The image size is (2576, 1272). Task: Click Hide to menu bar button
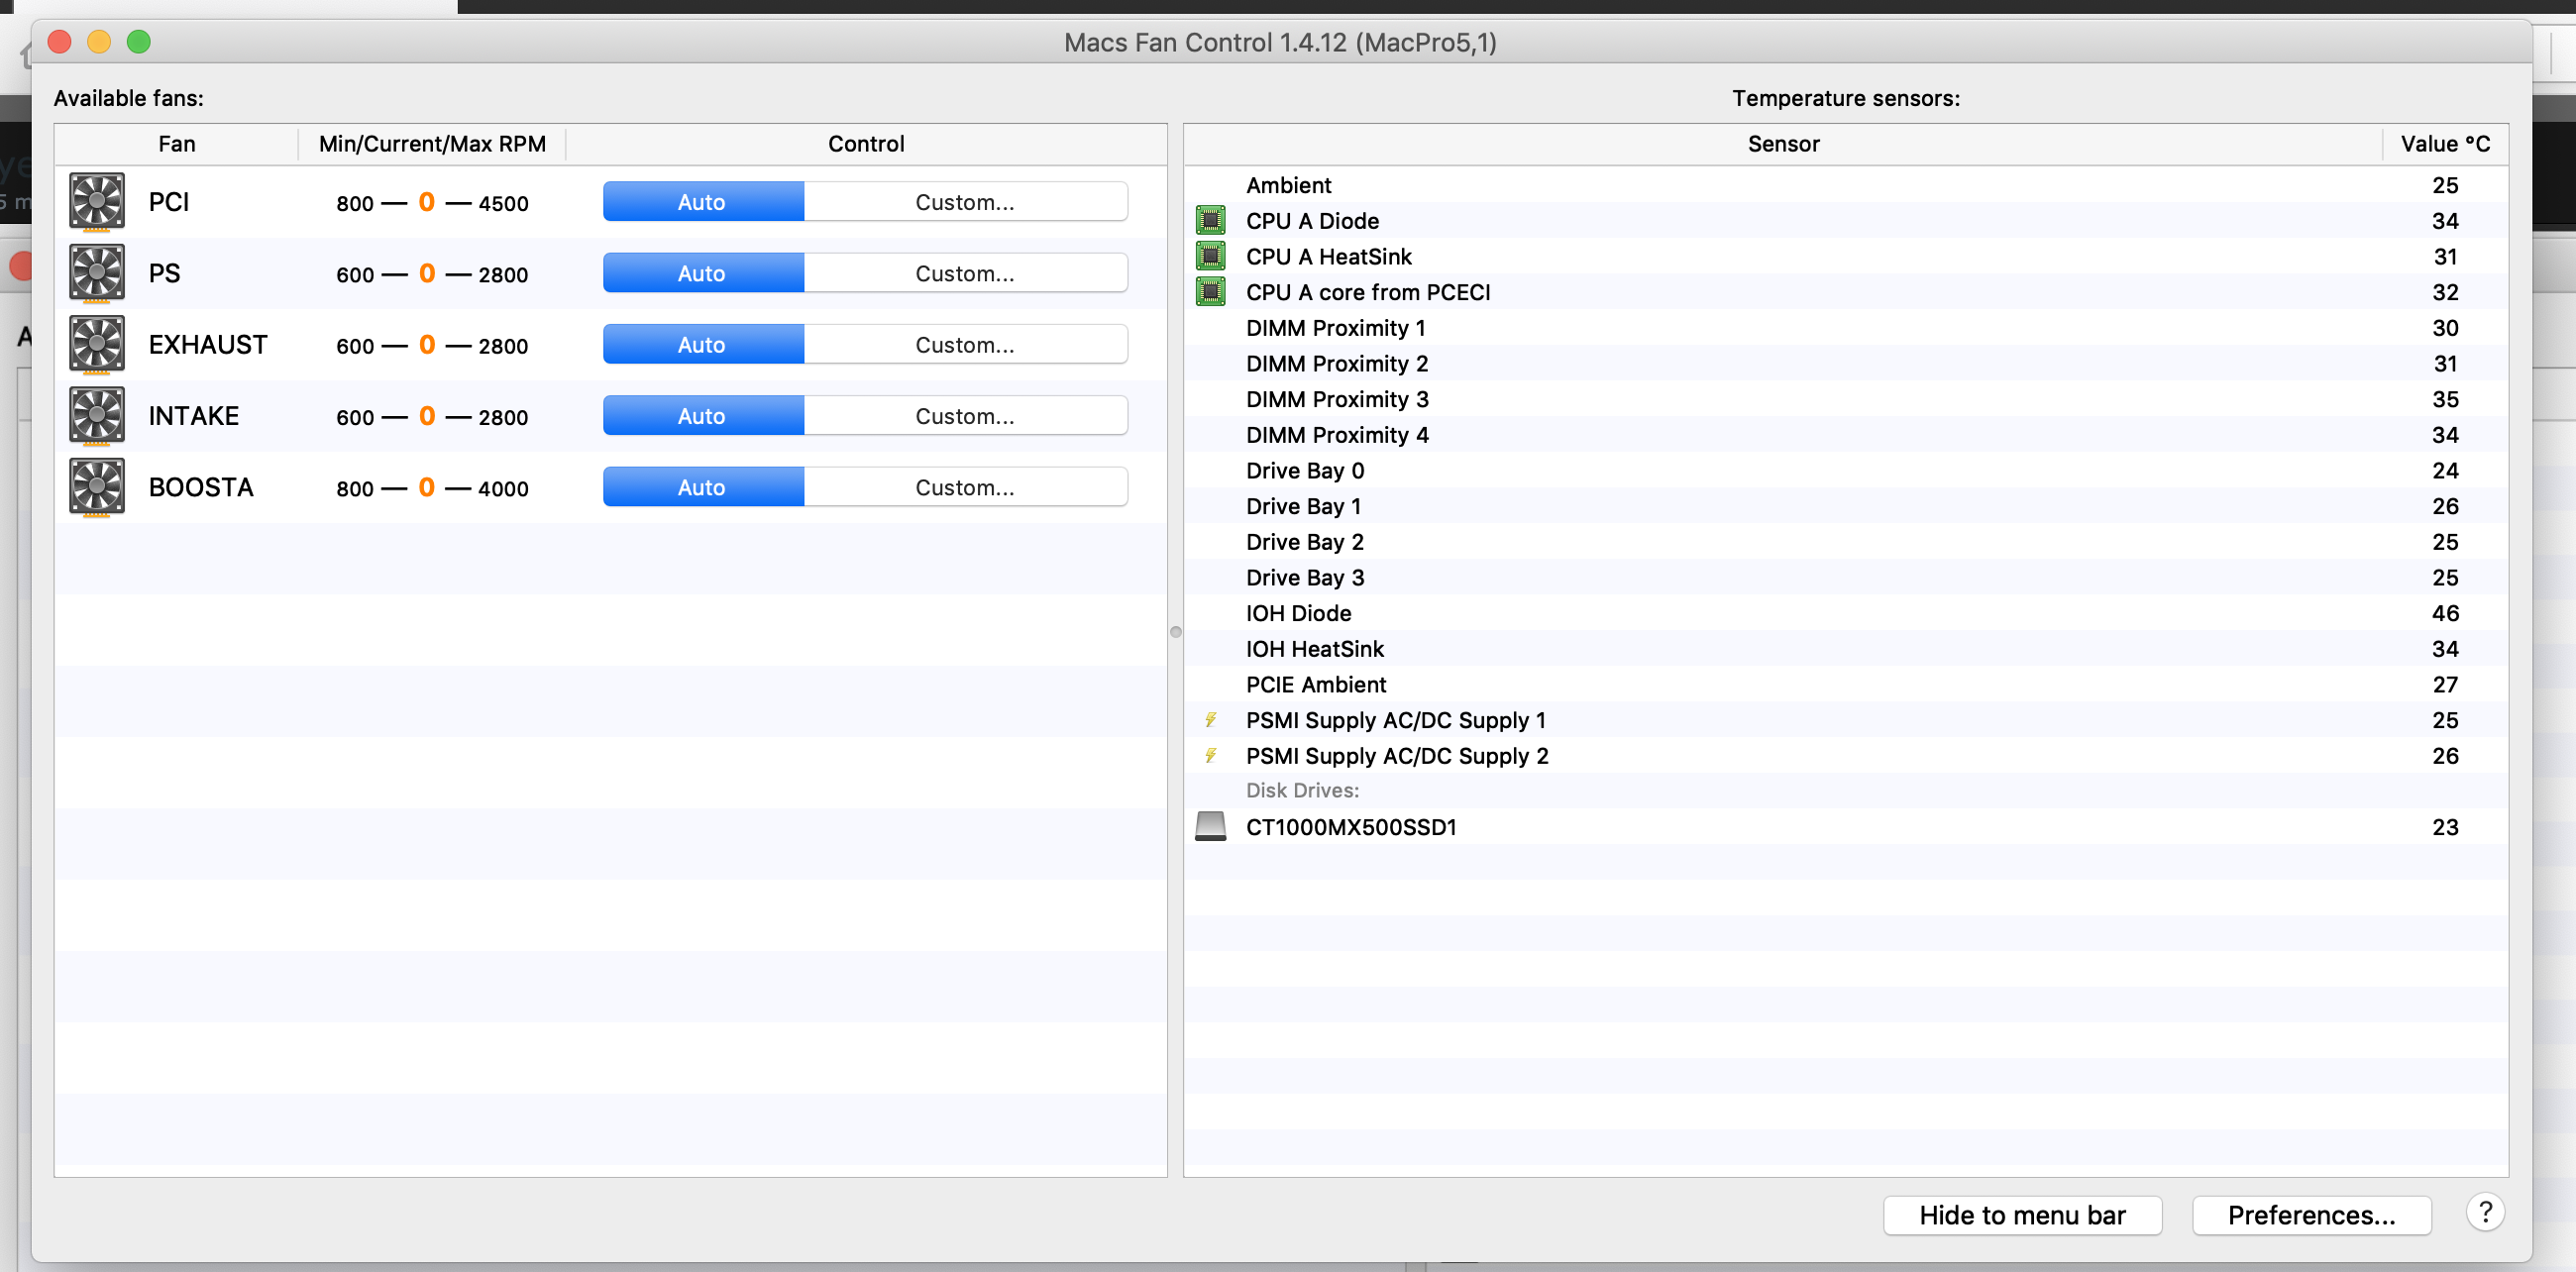(2021, 1215)
